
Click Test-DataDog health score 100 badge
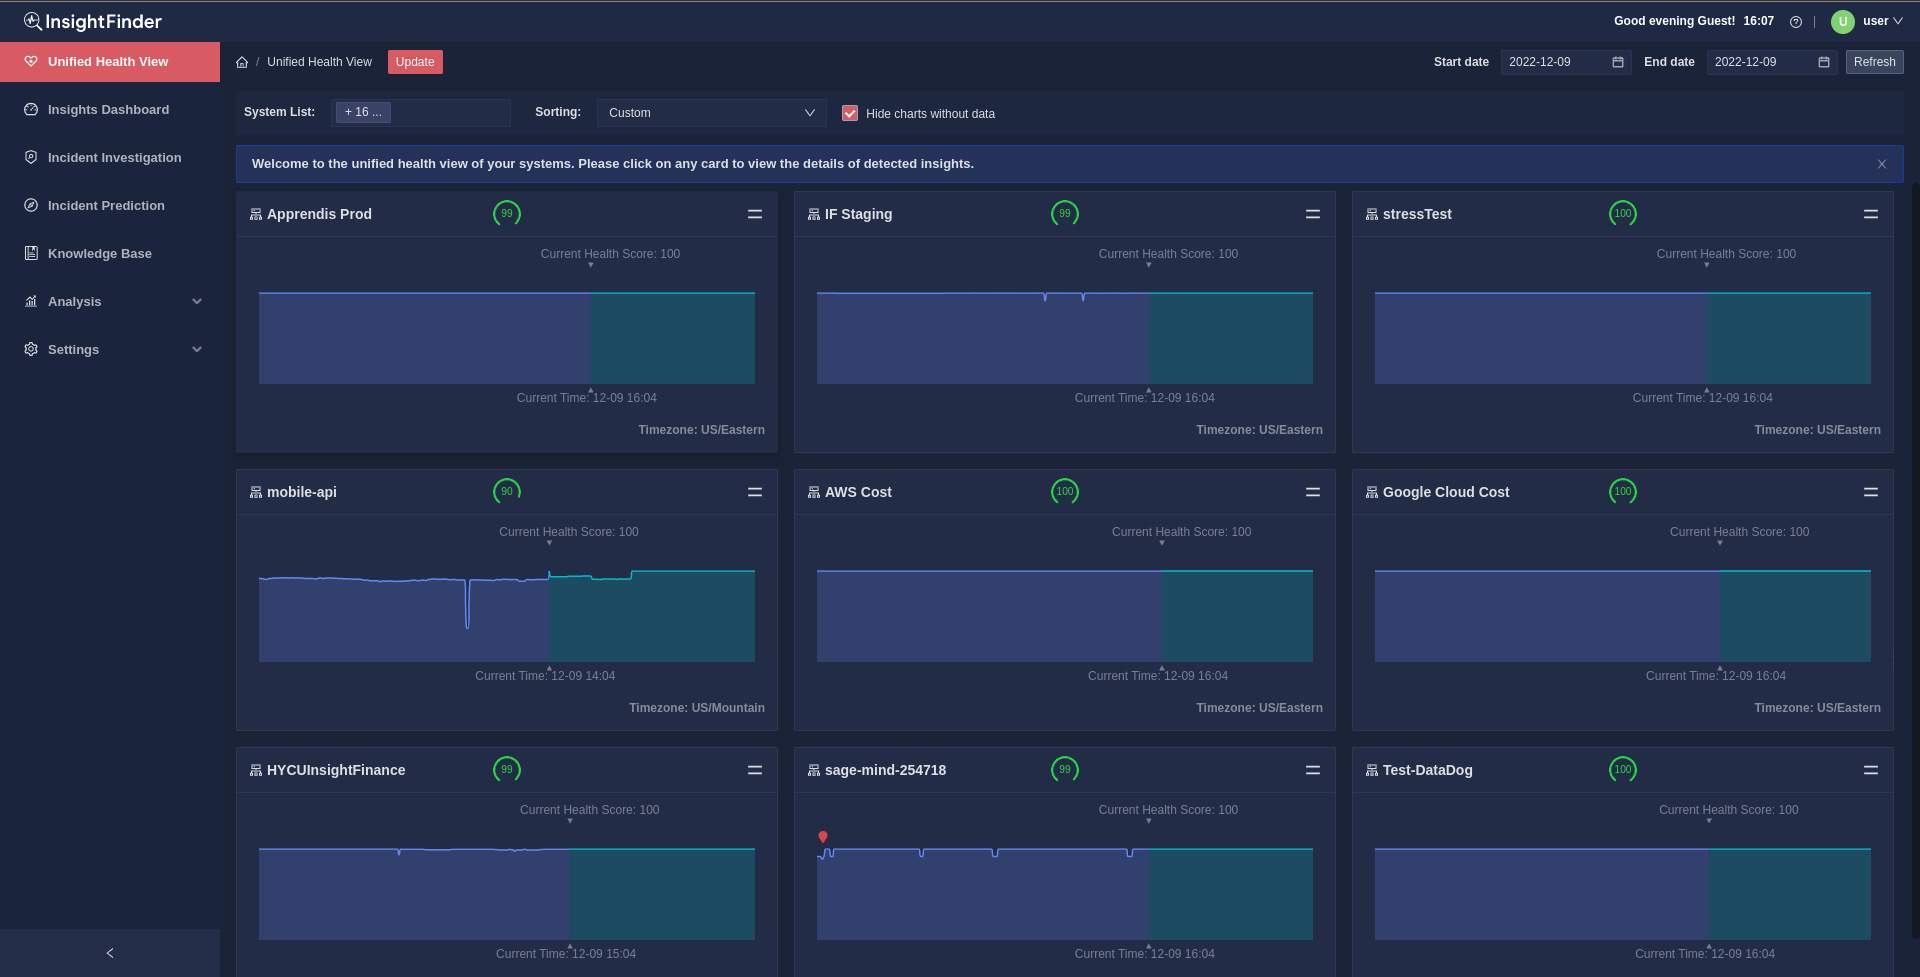point(1623,769)
